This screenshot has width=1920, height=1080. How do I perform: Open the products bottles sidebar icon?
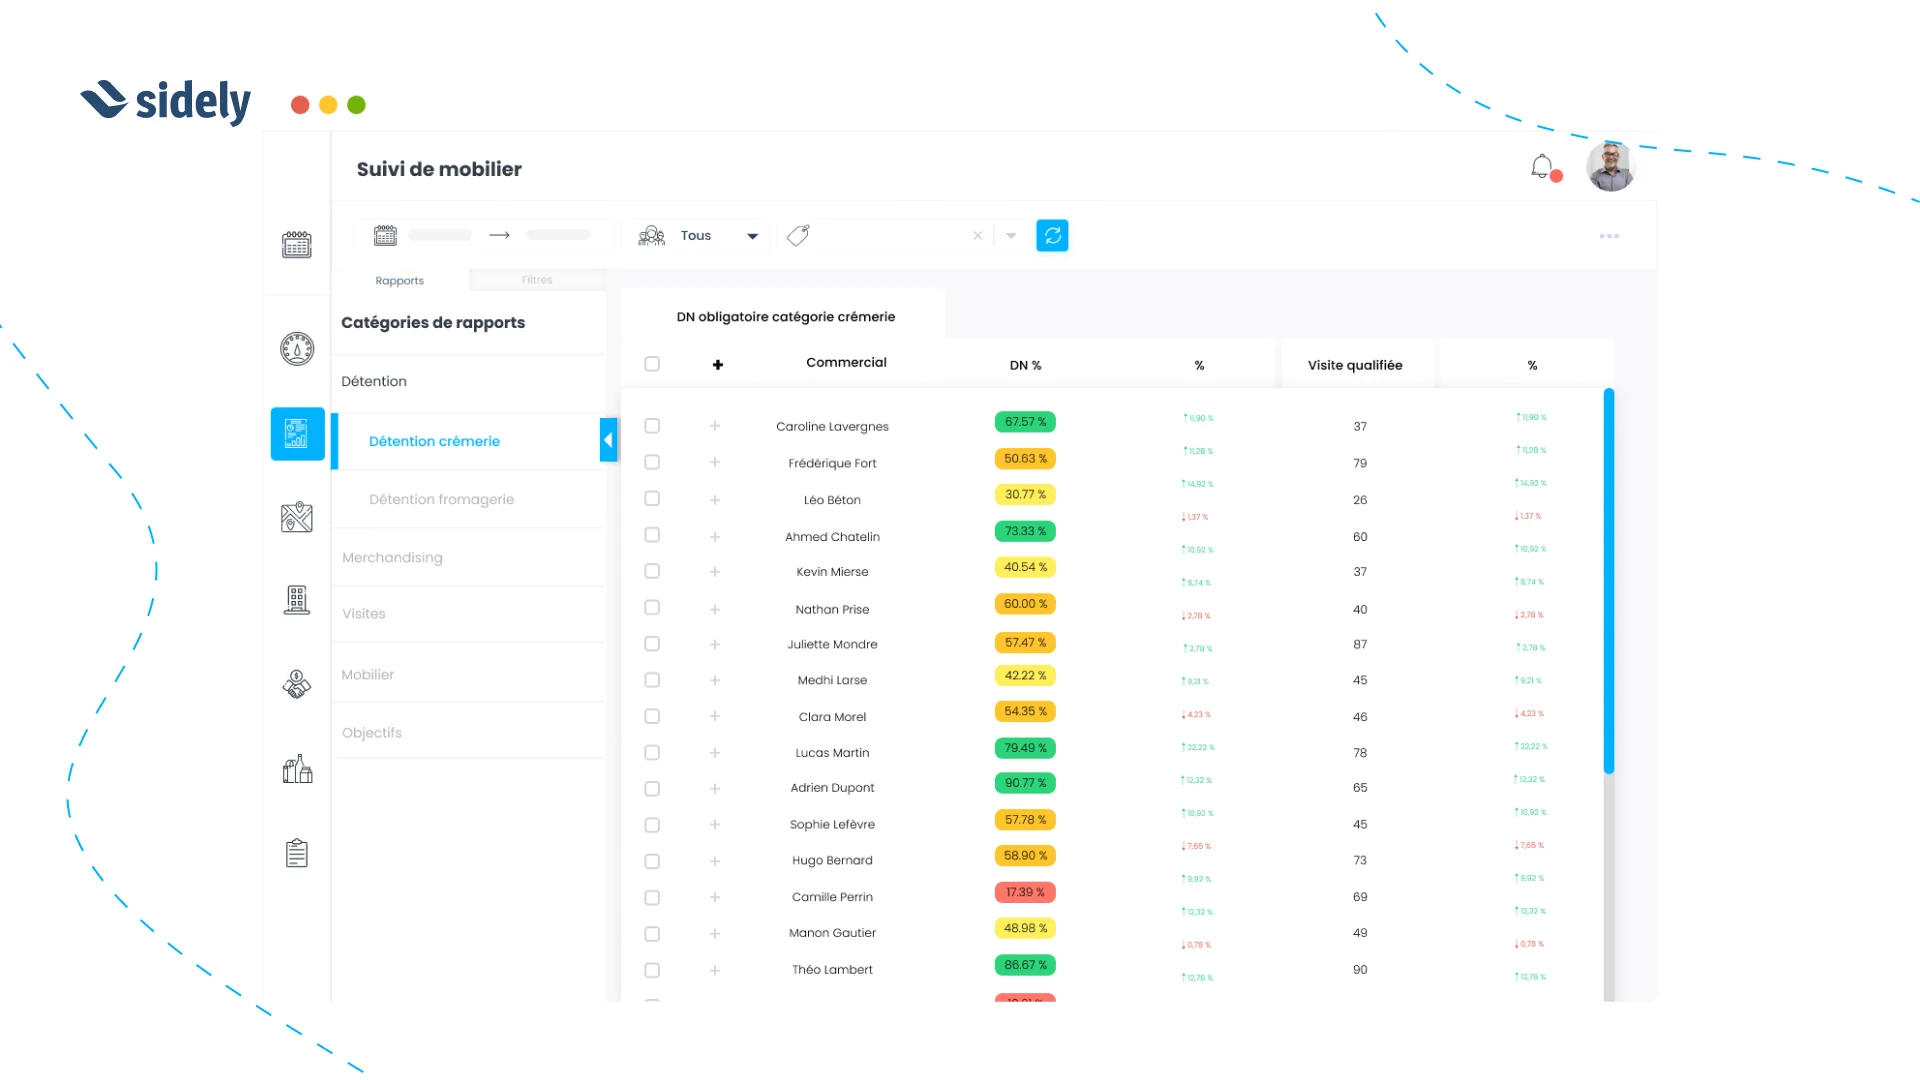point(297,769)
